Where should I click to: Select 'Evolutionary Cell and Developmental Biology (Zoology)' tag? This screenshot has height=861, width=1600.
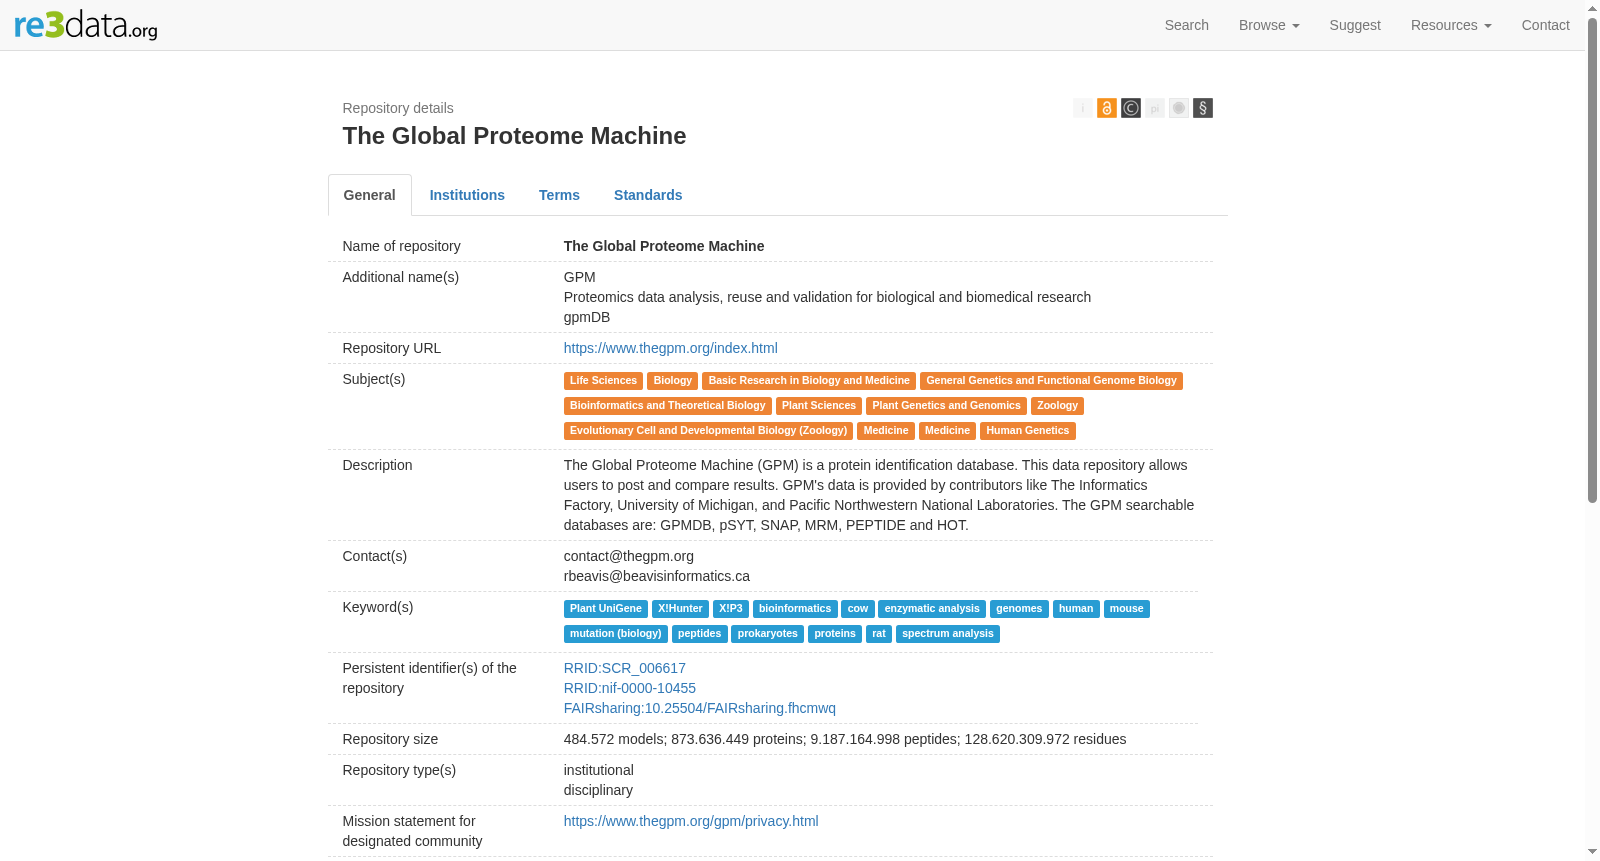point(708,431)
